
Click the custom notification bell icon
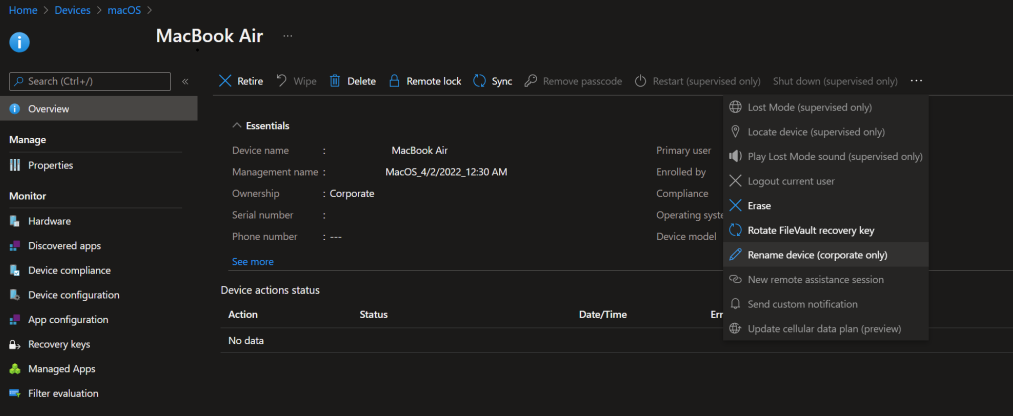click(x=735, y=304)
